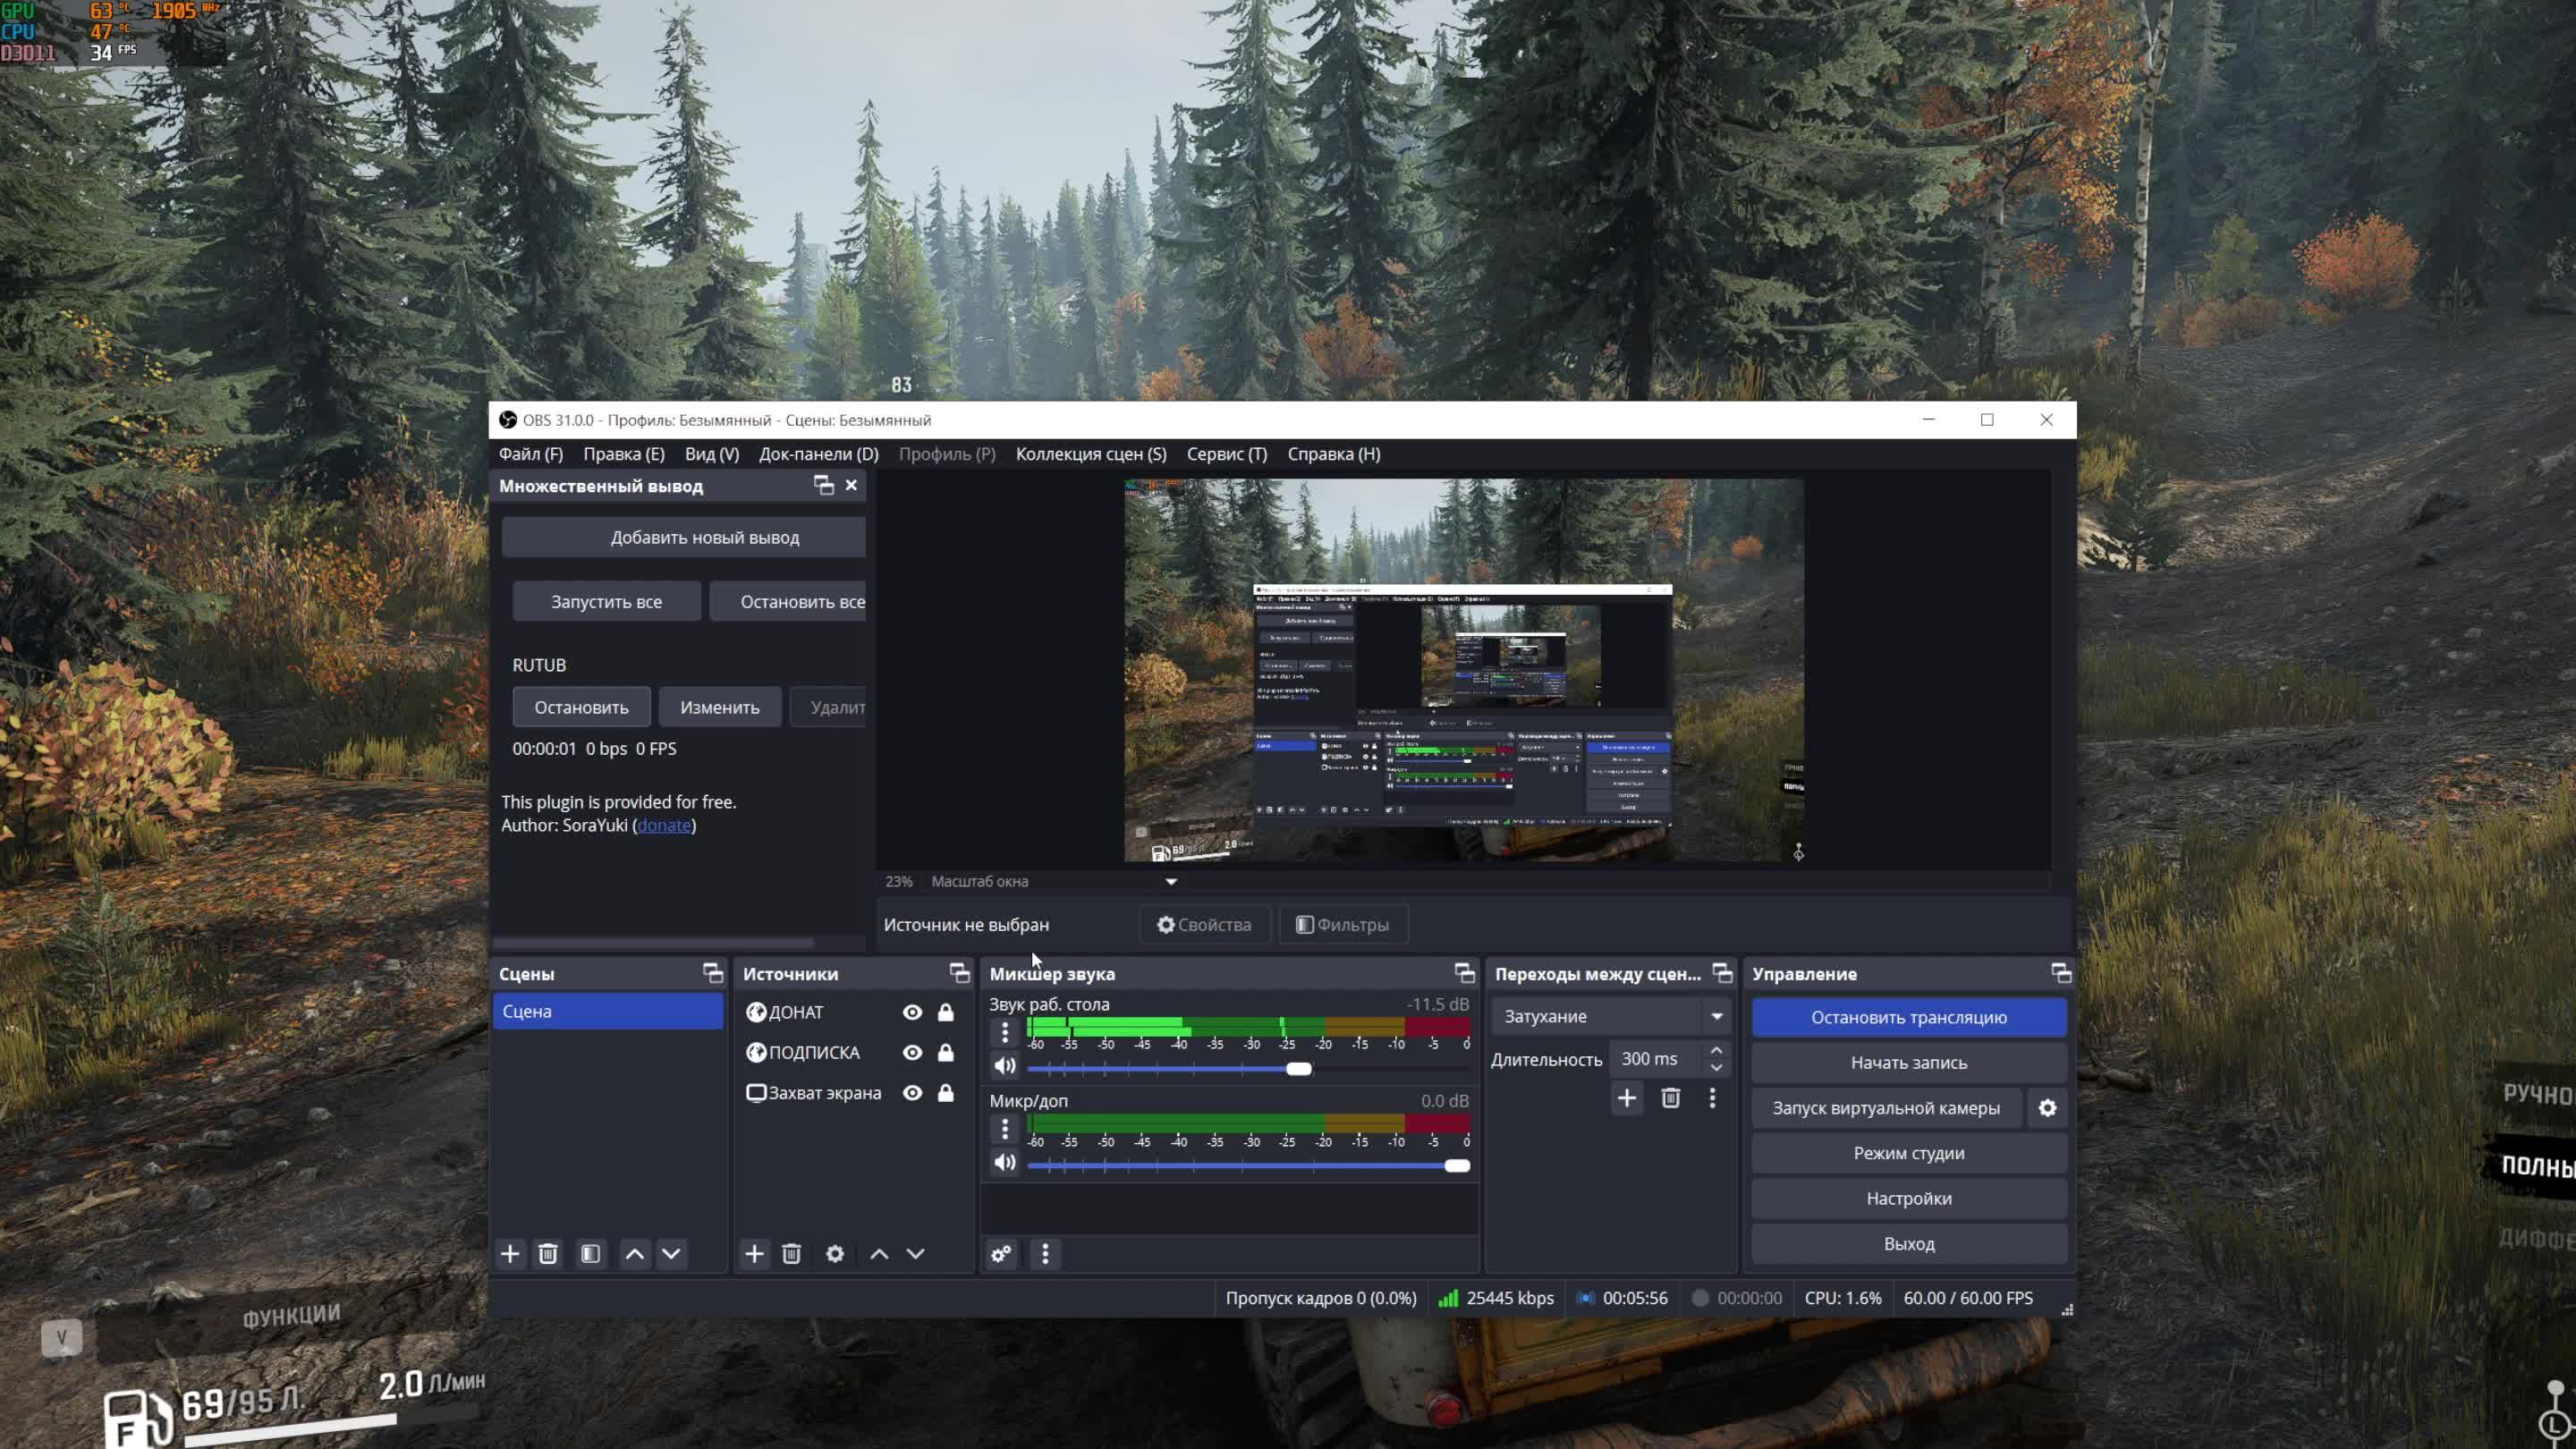The image size is (2576, 1449).
Task: Click the OBS preview canvas
Action: pyautogui.click(x=1464, y=670)
